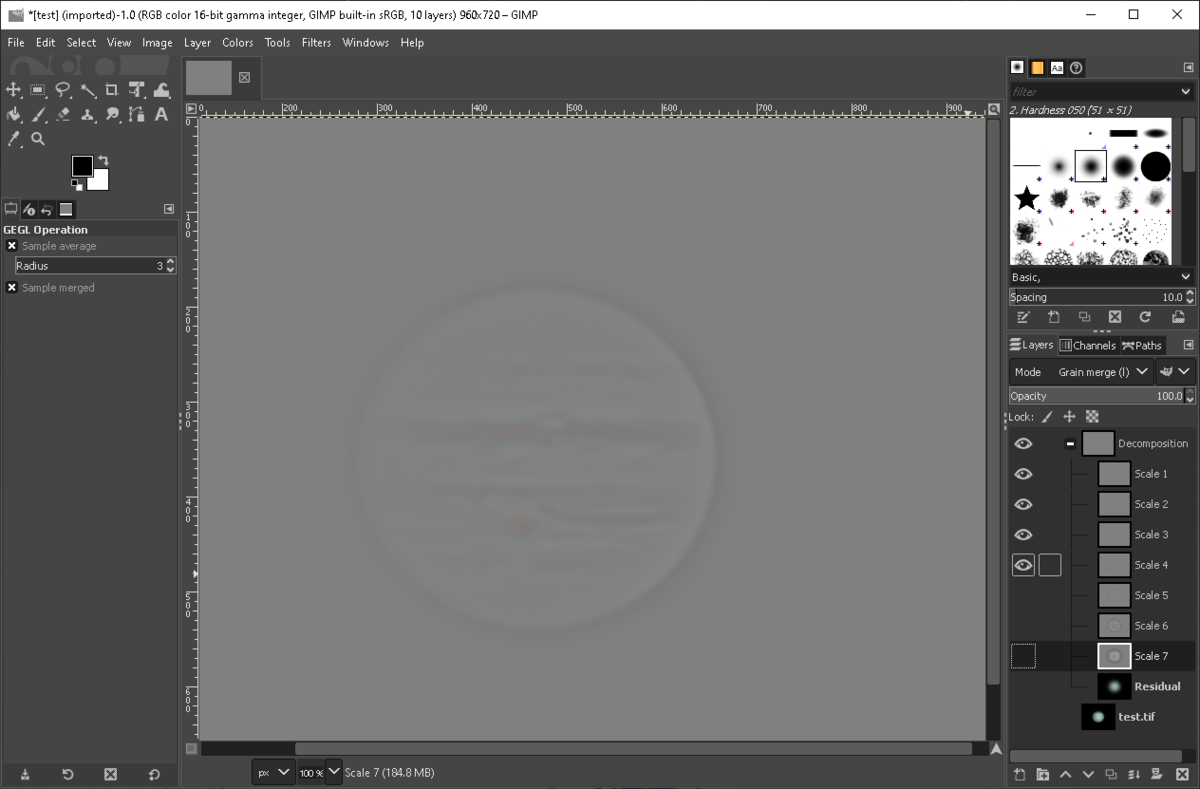Select the Color Picker tool
Image resolution: width=1200 pixels, height=789 pixels.
pos(14,139)
